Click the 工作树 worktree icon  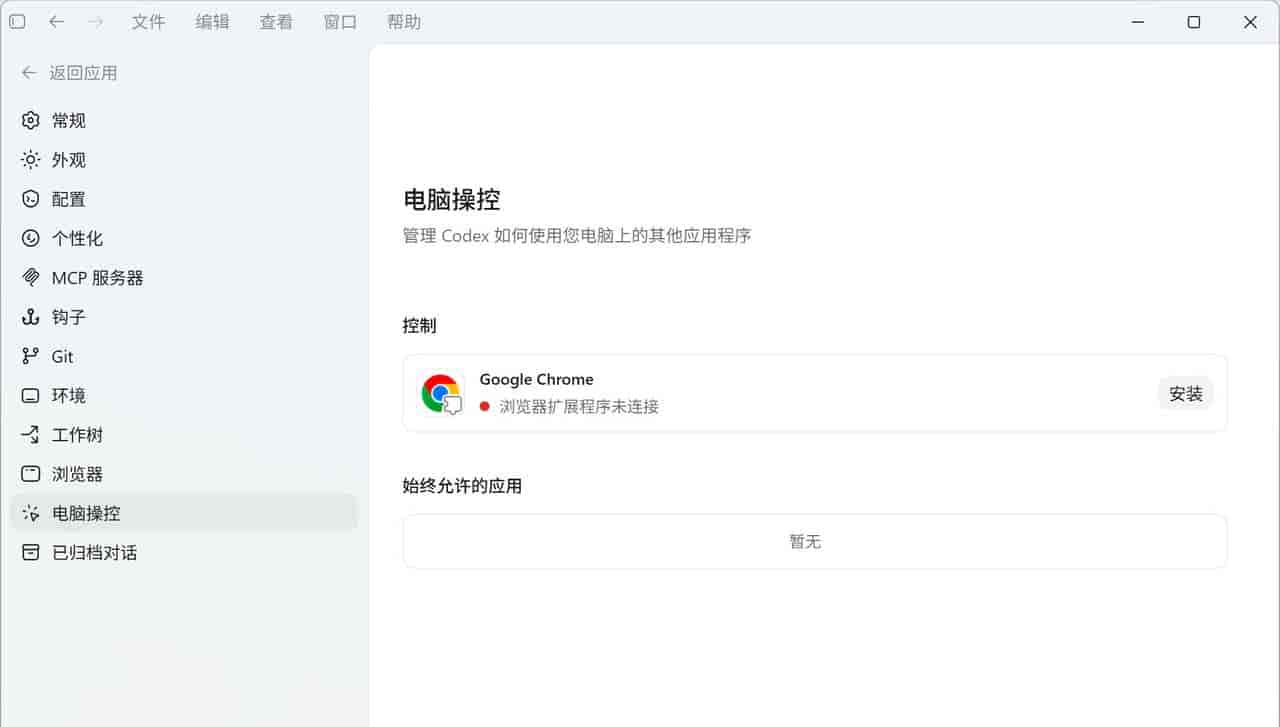pos(31,435)
